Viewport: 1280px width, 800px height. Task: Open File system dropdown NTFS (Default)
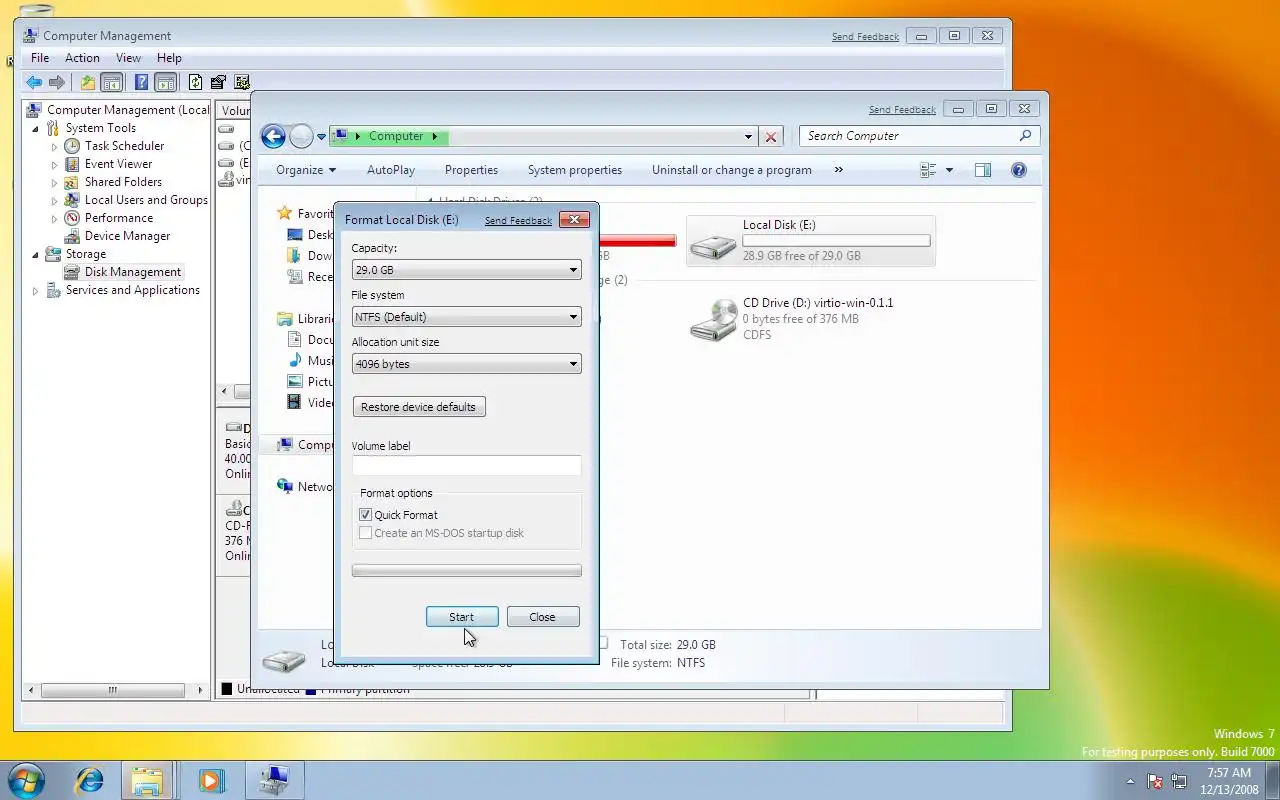(x=466, y=317)
